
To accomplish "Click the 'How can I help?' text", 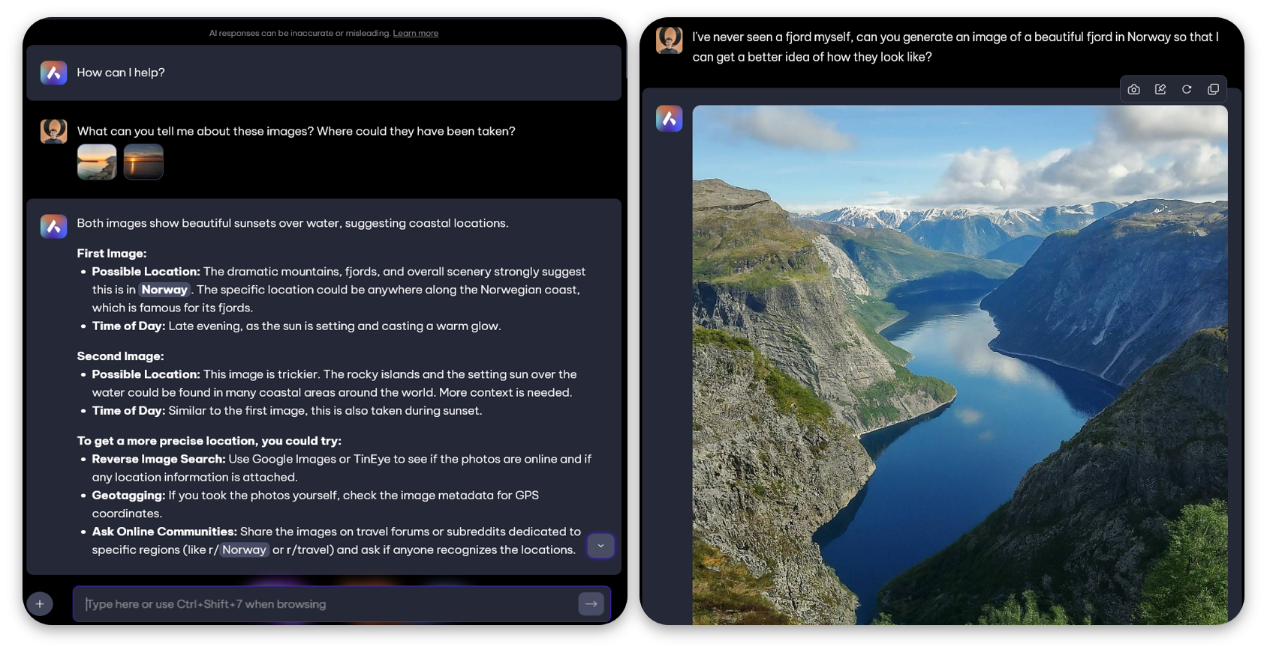I will click(121, 72).
